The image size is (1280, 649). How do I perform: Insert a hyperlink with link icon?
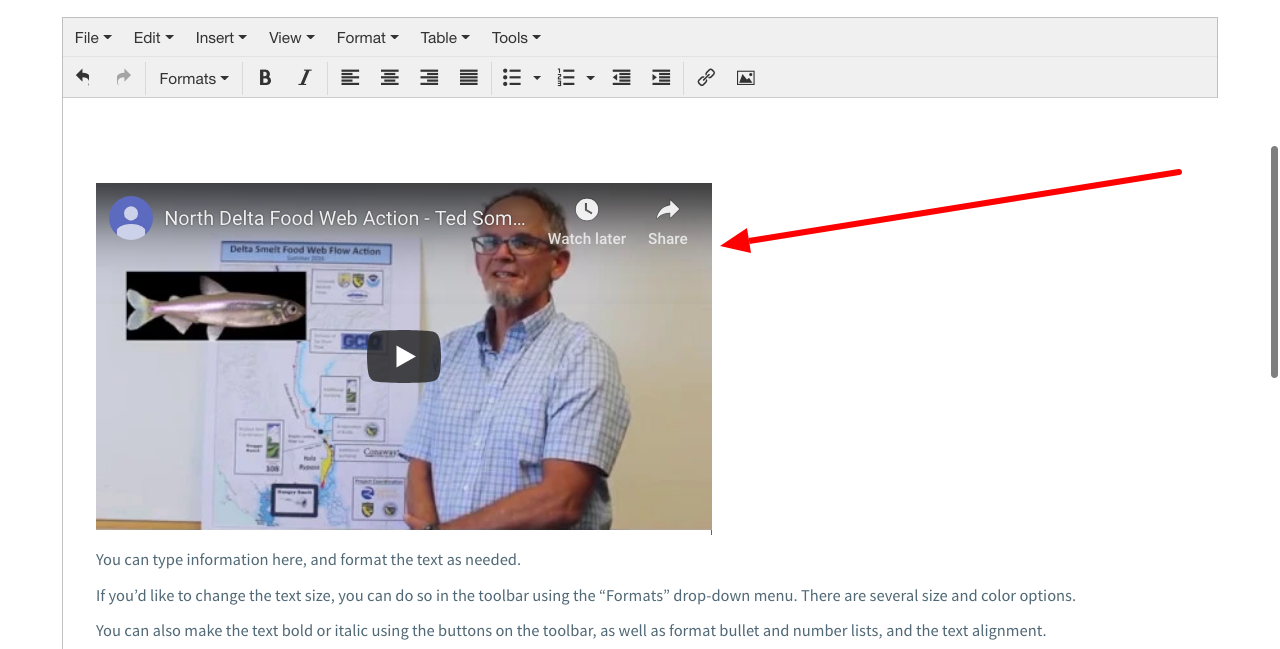[706, 77]
